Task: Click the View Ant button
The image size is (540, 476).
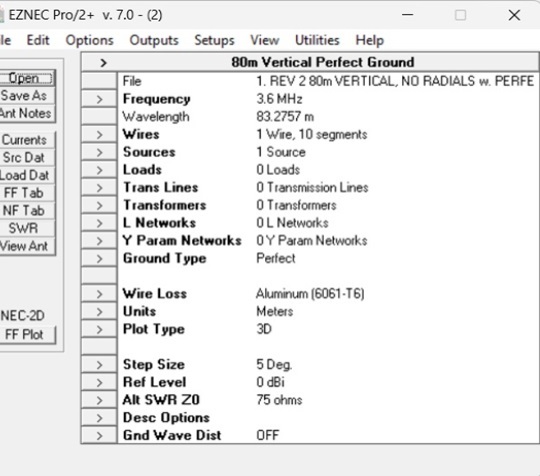Action: point(24,246)
